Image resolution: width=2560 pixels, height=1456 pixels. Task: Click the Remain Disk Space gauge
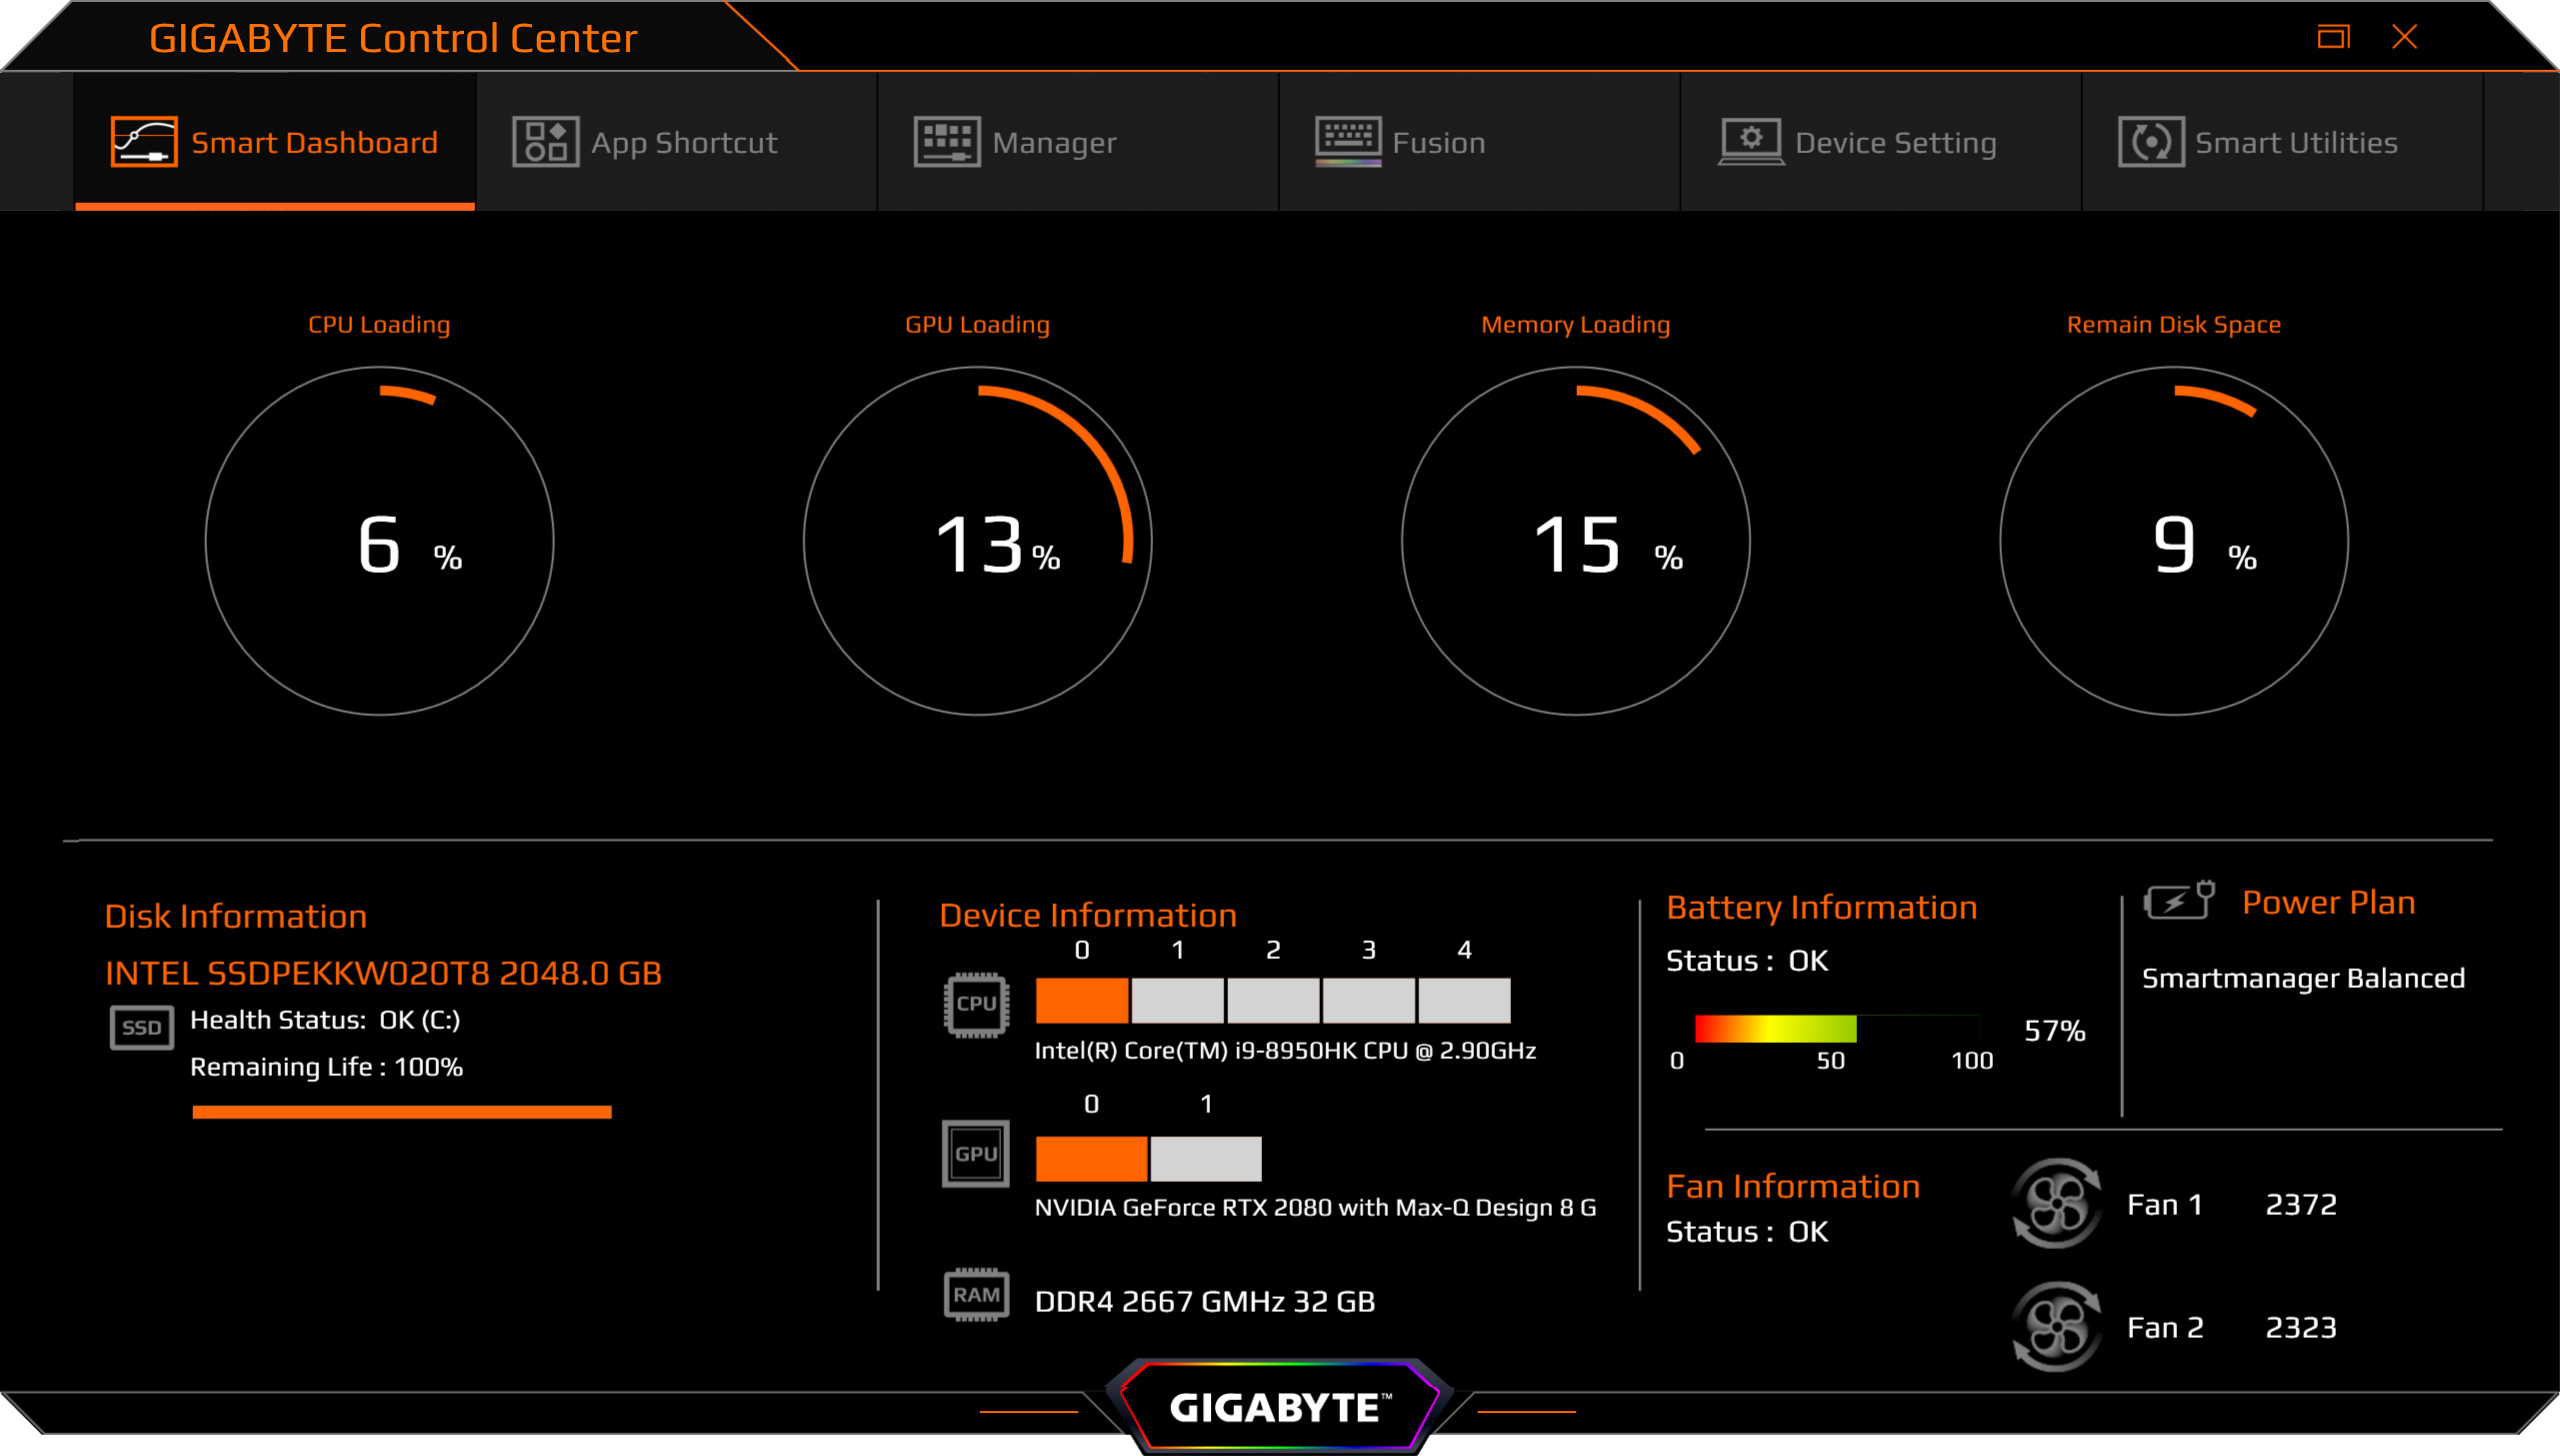[x=2173, y=541]
